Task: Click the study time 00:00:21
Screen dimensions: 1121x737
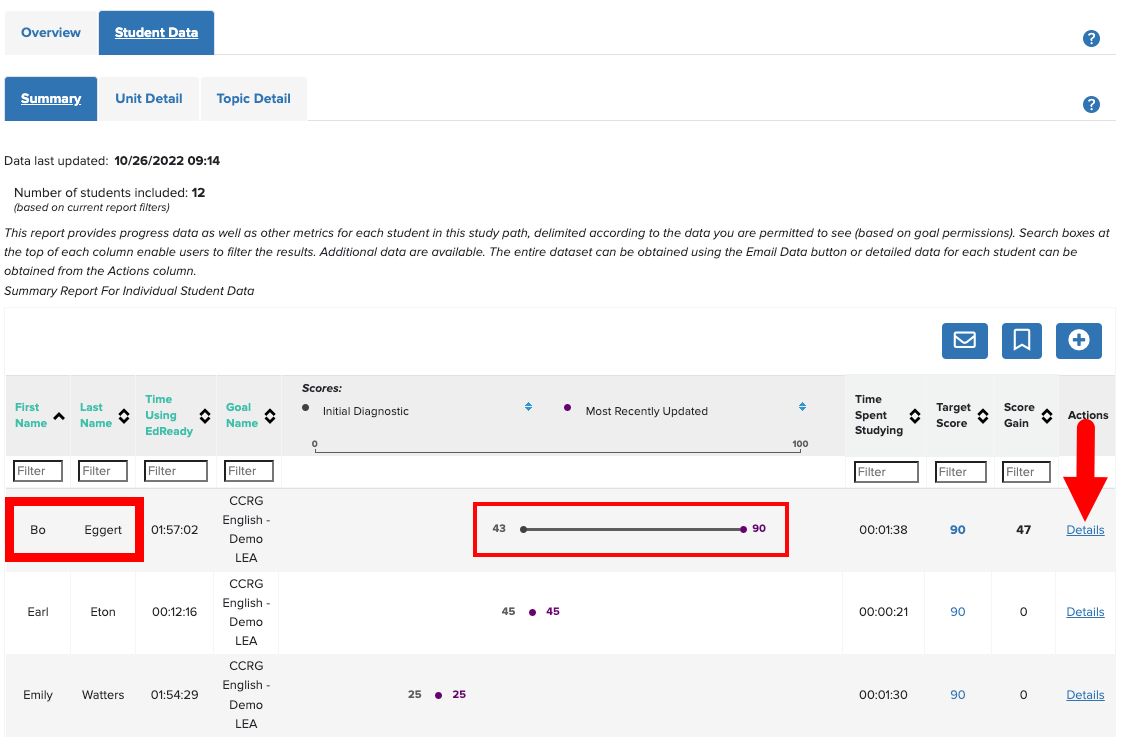Action: (884, 612)
